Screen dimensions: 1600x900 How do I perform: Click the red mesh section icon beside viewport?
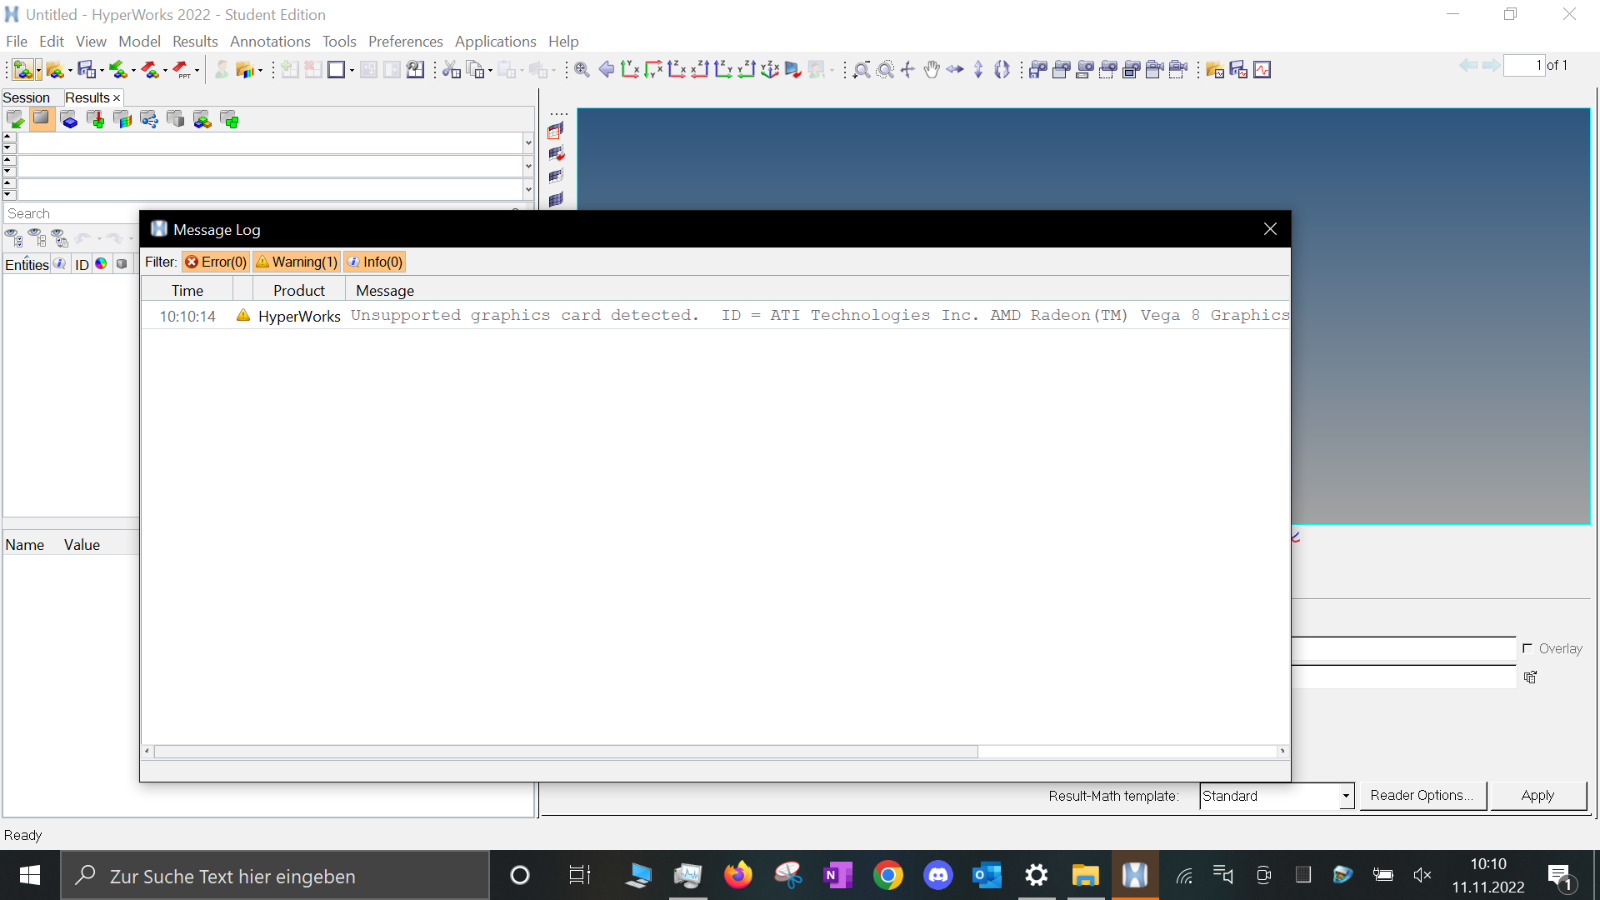556,131
